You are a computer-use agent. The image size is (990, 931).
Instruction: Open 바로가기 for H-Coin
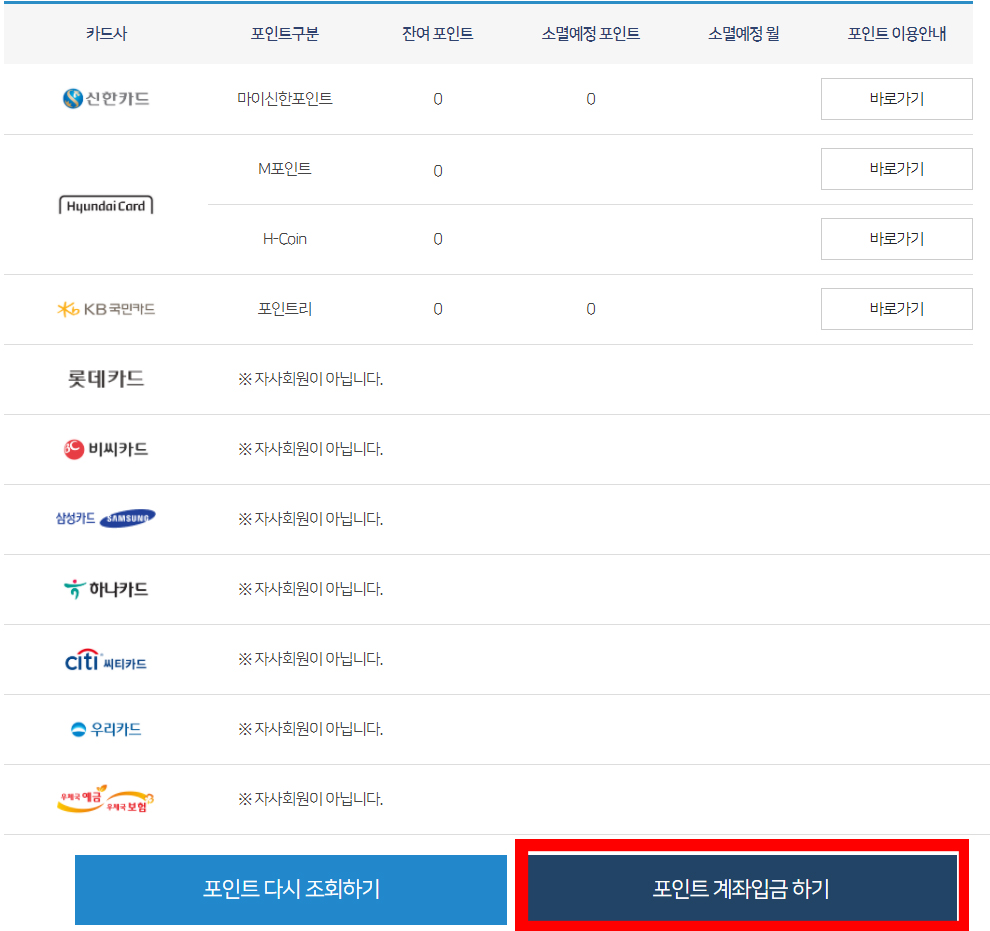(897, 239)
